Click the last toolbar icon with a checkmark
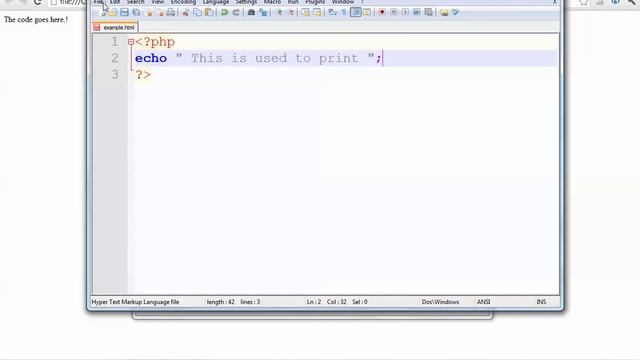This screenshot has height=360, width=640. 456,13
